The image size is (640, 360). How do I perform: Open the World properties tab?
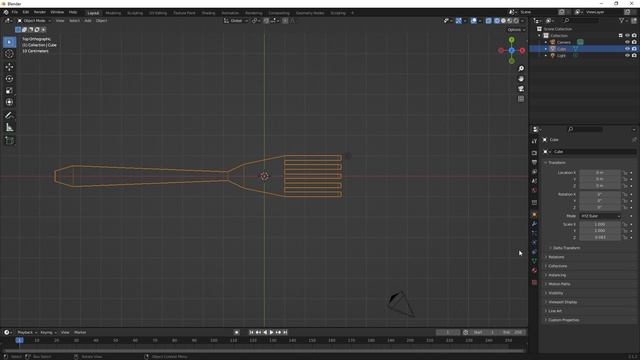(x=534, y=190)
